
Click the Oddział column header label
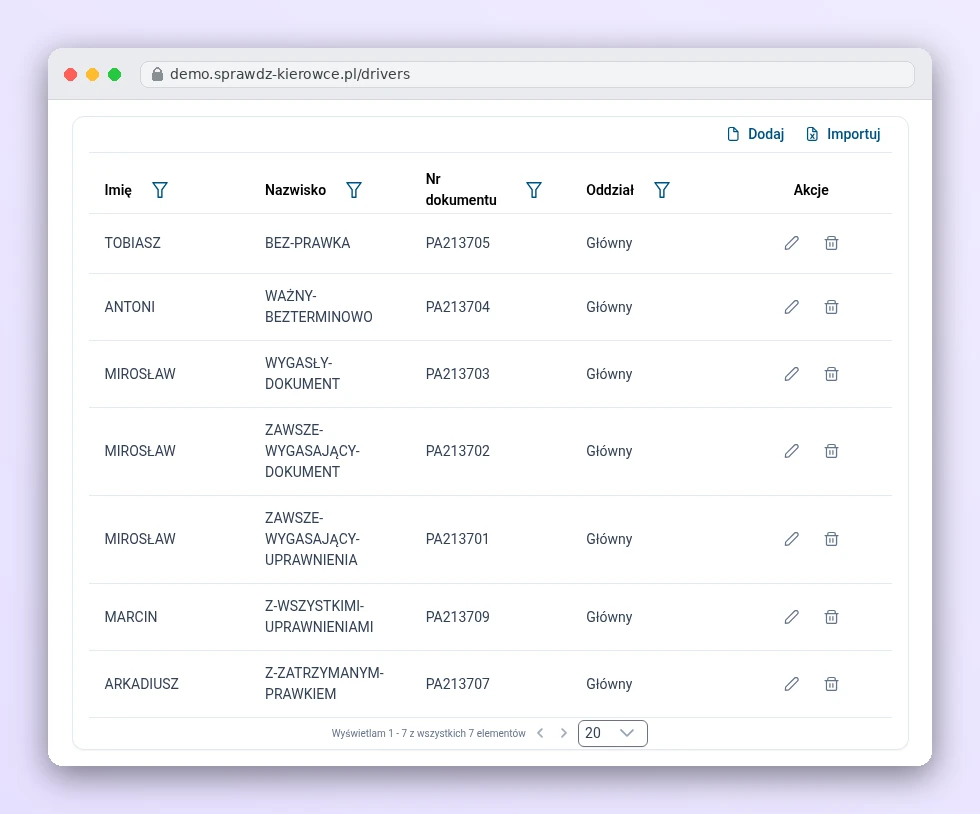[x=610, y=190]
